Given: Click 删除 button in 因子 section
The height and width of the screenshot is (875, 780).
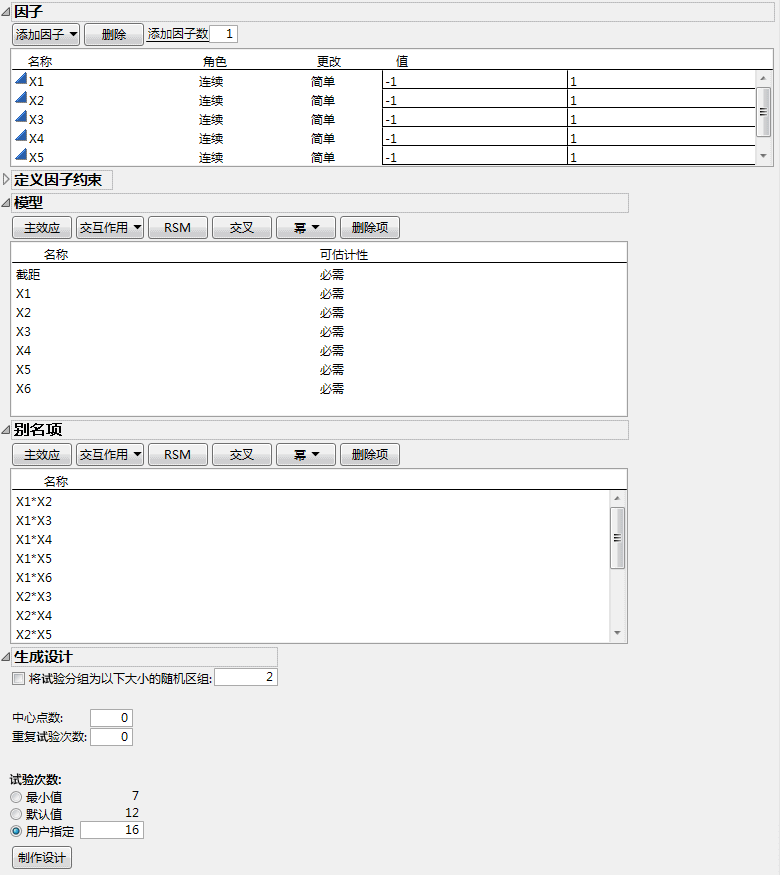Looking at the screenshot, I should click(114, 35).
